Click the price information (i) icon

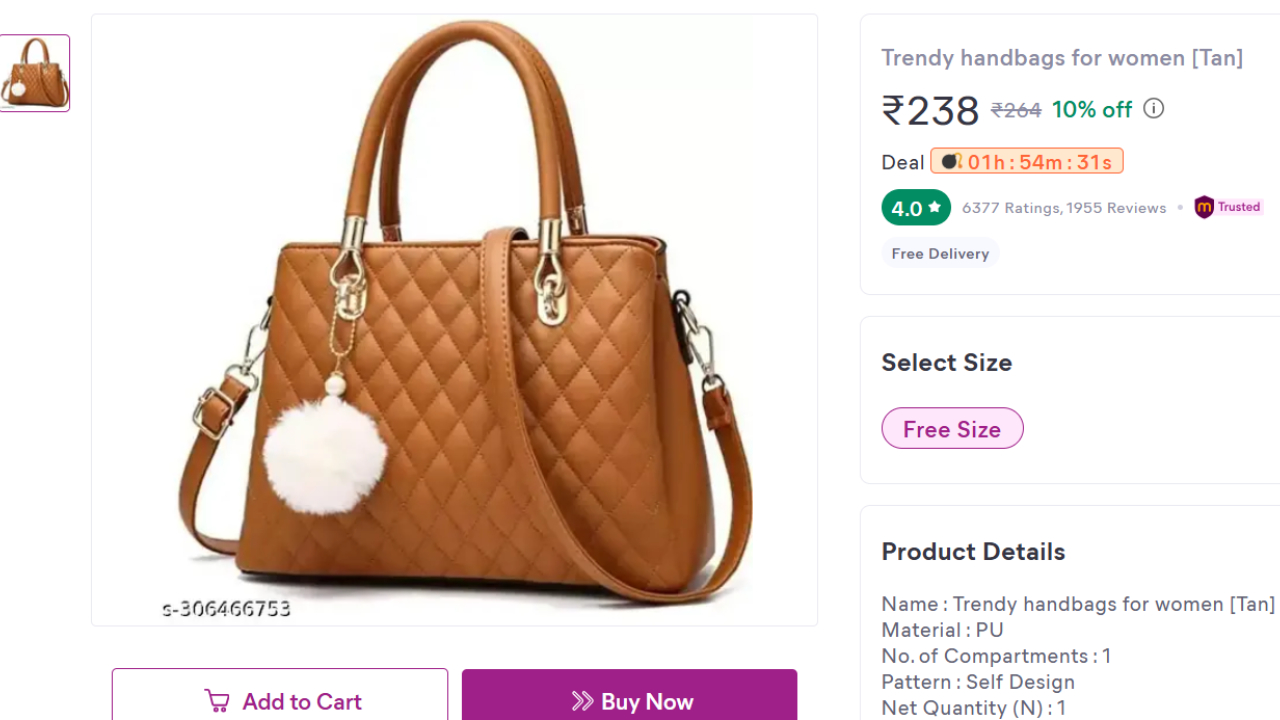(x=1153, y=108)
